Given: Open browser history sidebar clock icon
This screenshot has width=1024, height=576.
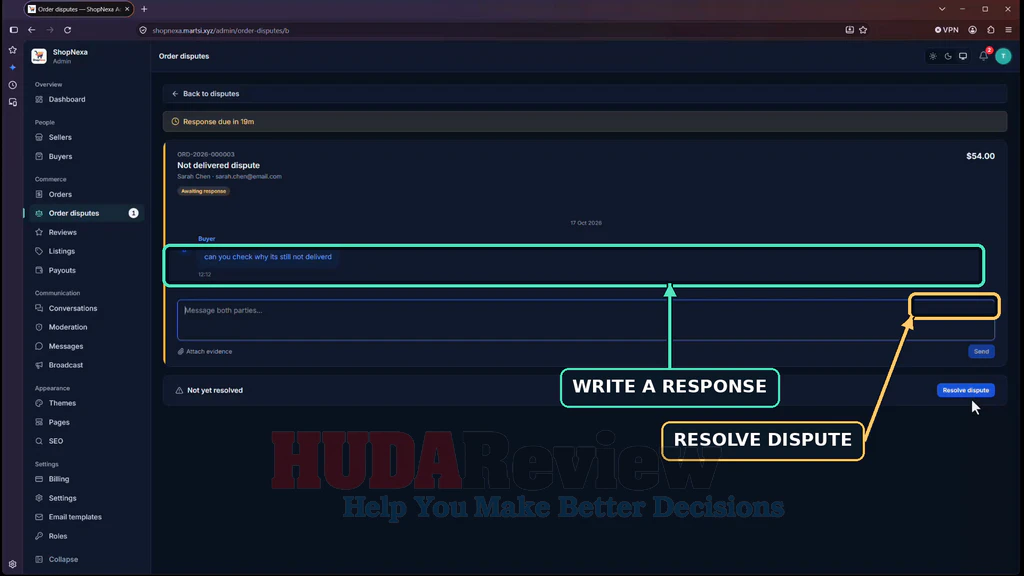Looking at the screenshot, I should click(x=12, y=85).
